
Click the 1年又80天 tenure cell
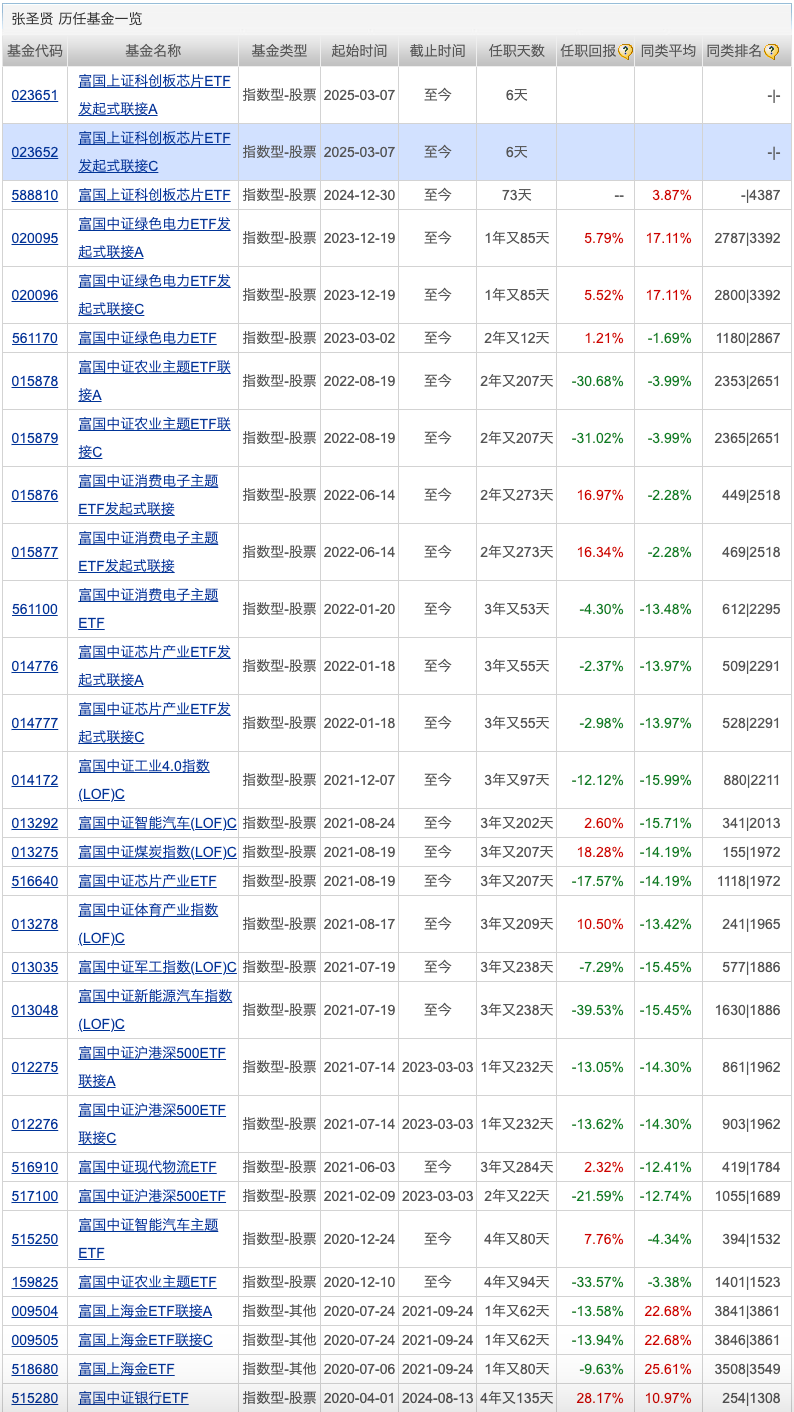(x=517, y=1369)
